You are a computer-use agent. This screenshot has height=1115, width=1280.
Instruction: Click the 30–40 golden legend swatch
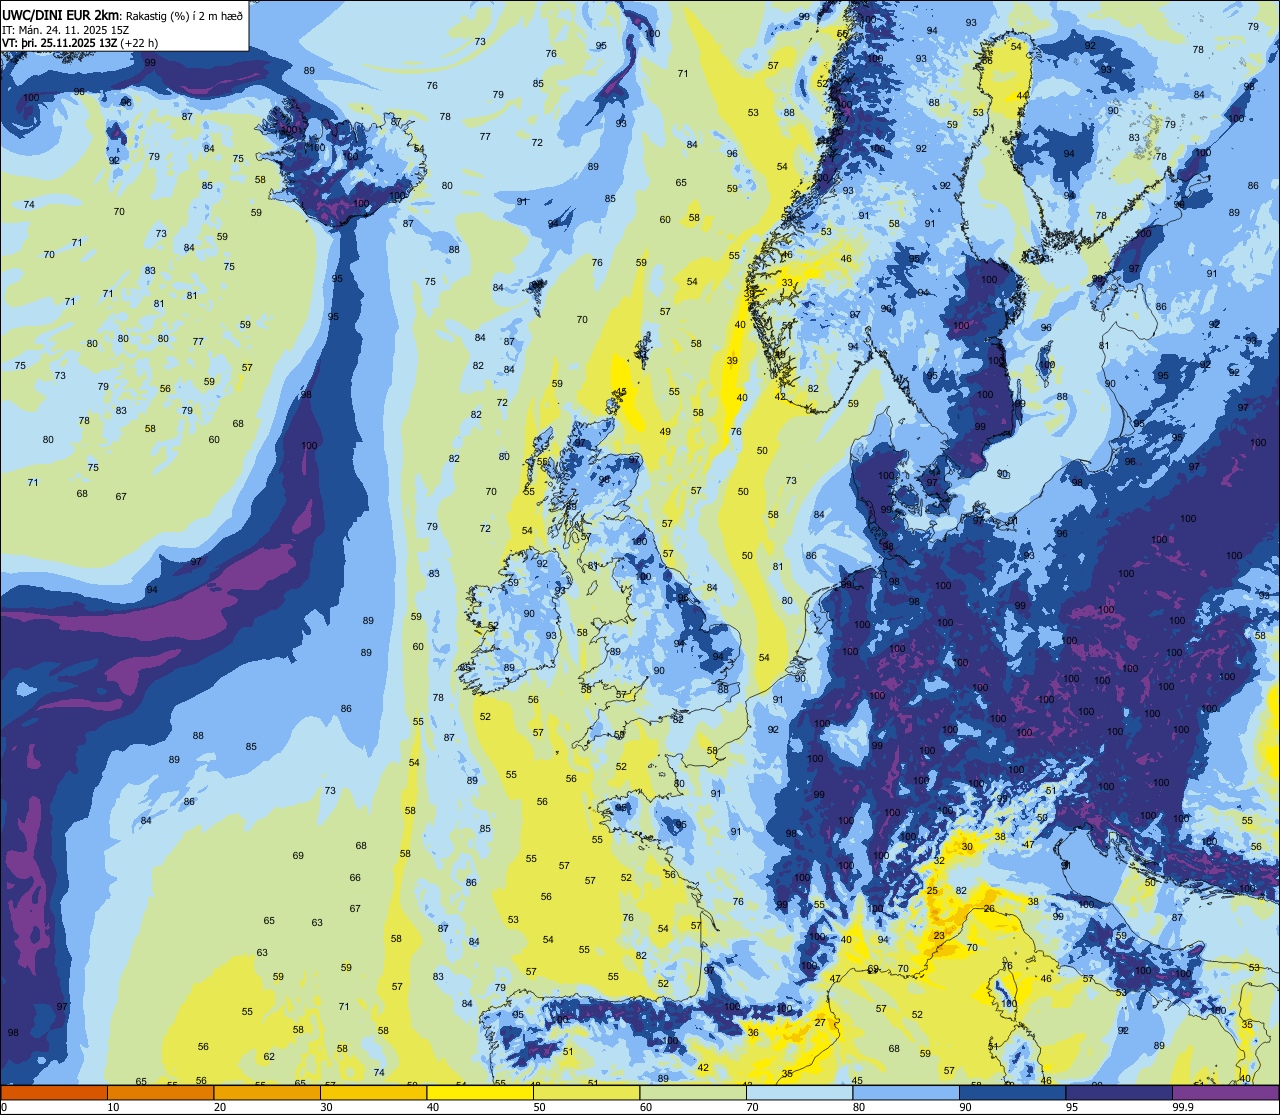[x=373, y=1092]
